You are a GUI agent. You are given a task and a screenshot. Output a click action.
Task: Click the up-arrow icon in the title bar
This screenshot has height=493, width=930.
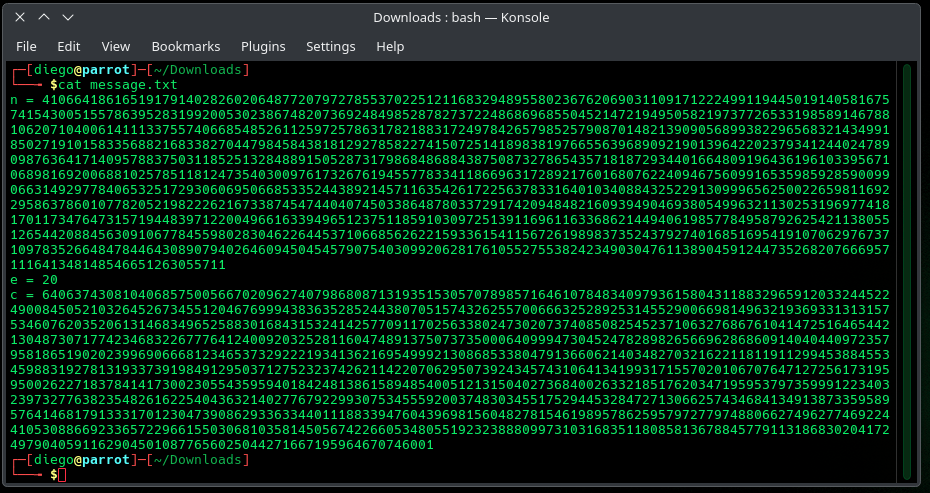click(x=44, y=17)
